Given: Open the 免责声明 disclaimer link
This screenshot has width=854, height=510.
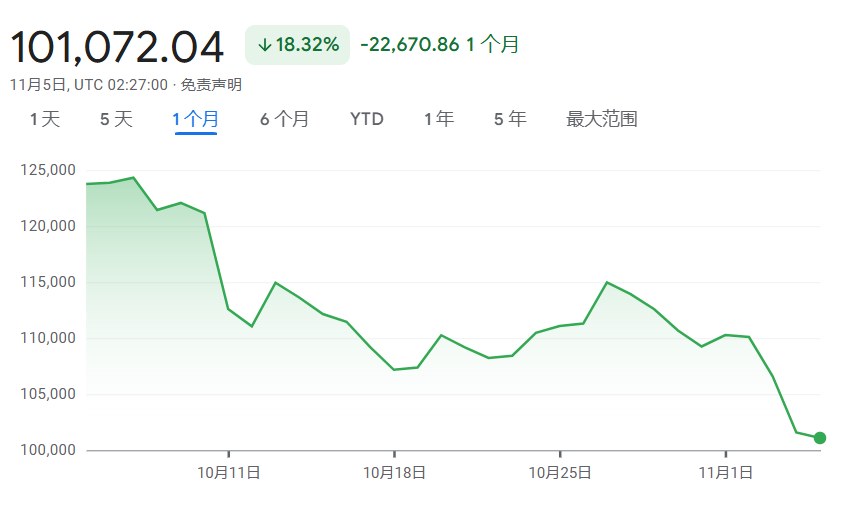Looking at the screenshot, I should [x=211, y=86].
